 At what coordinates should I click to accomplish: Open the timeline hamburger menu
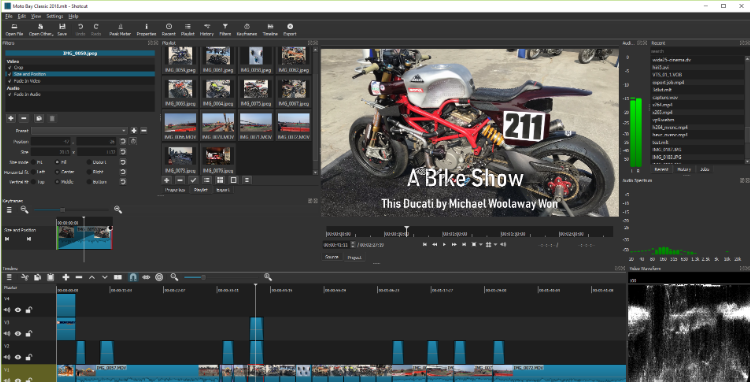(9, 277)
